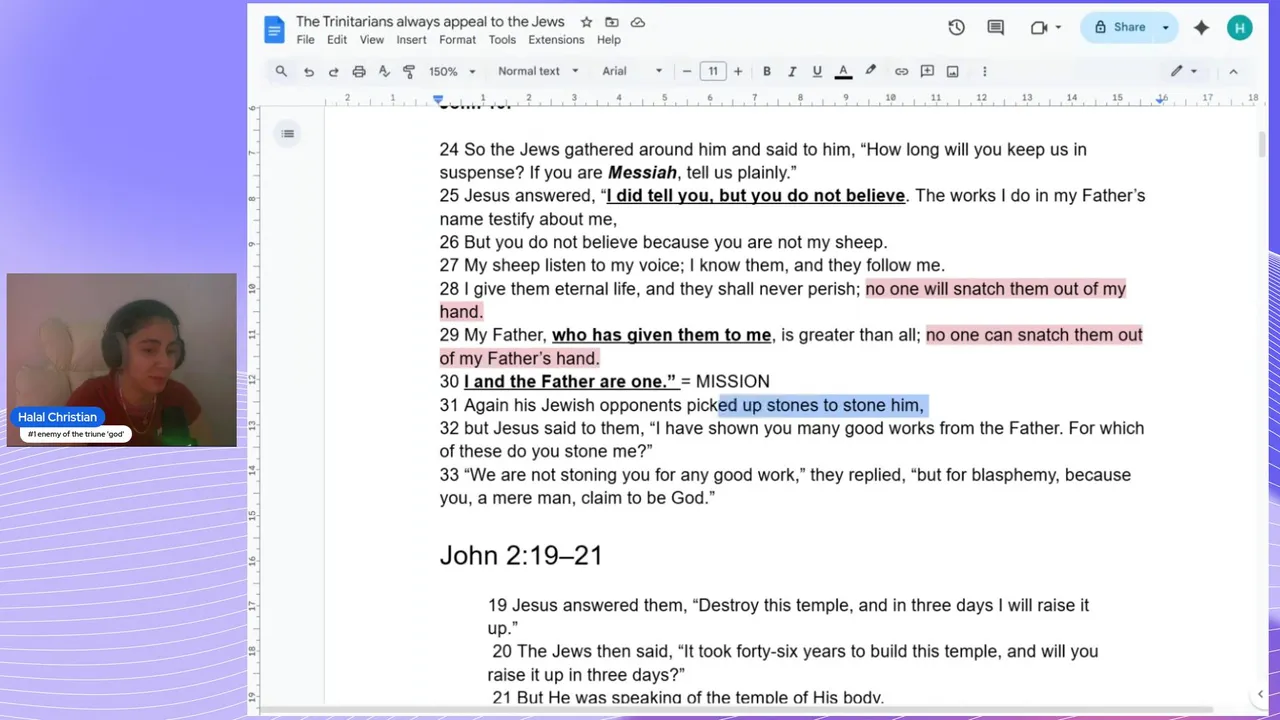Viewport: 1280px width, 720px height.
Task: Decrease the font size
Action: point(687,71)
